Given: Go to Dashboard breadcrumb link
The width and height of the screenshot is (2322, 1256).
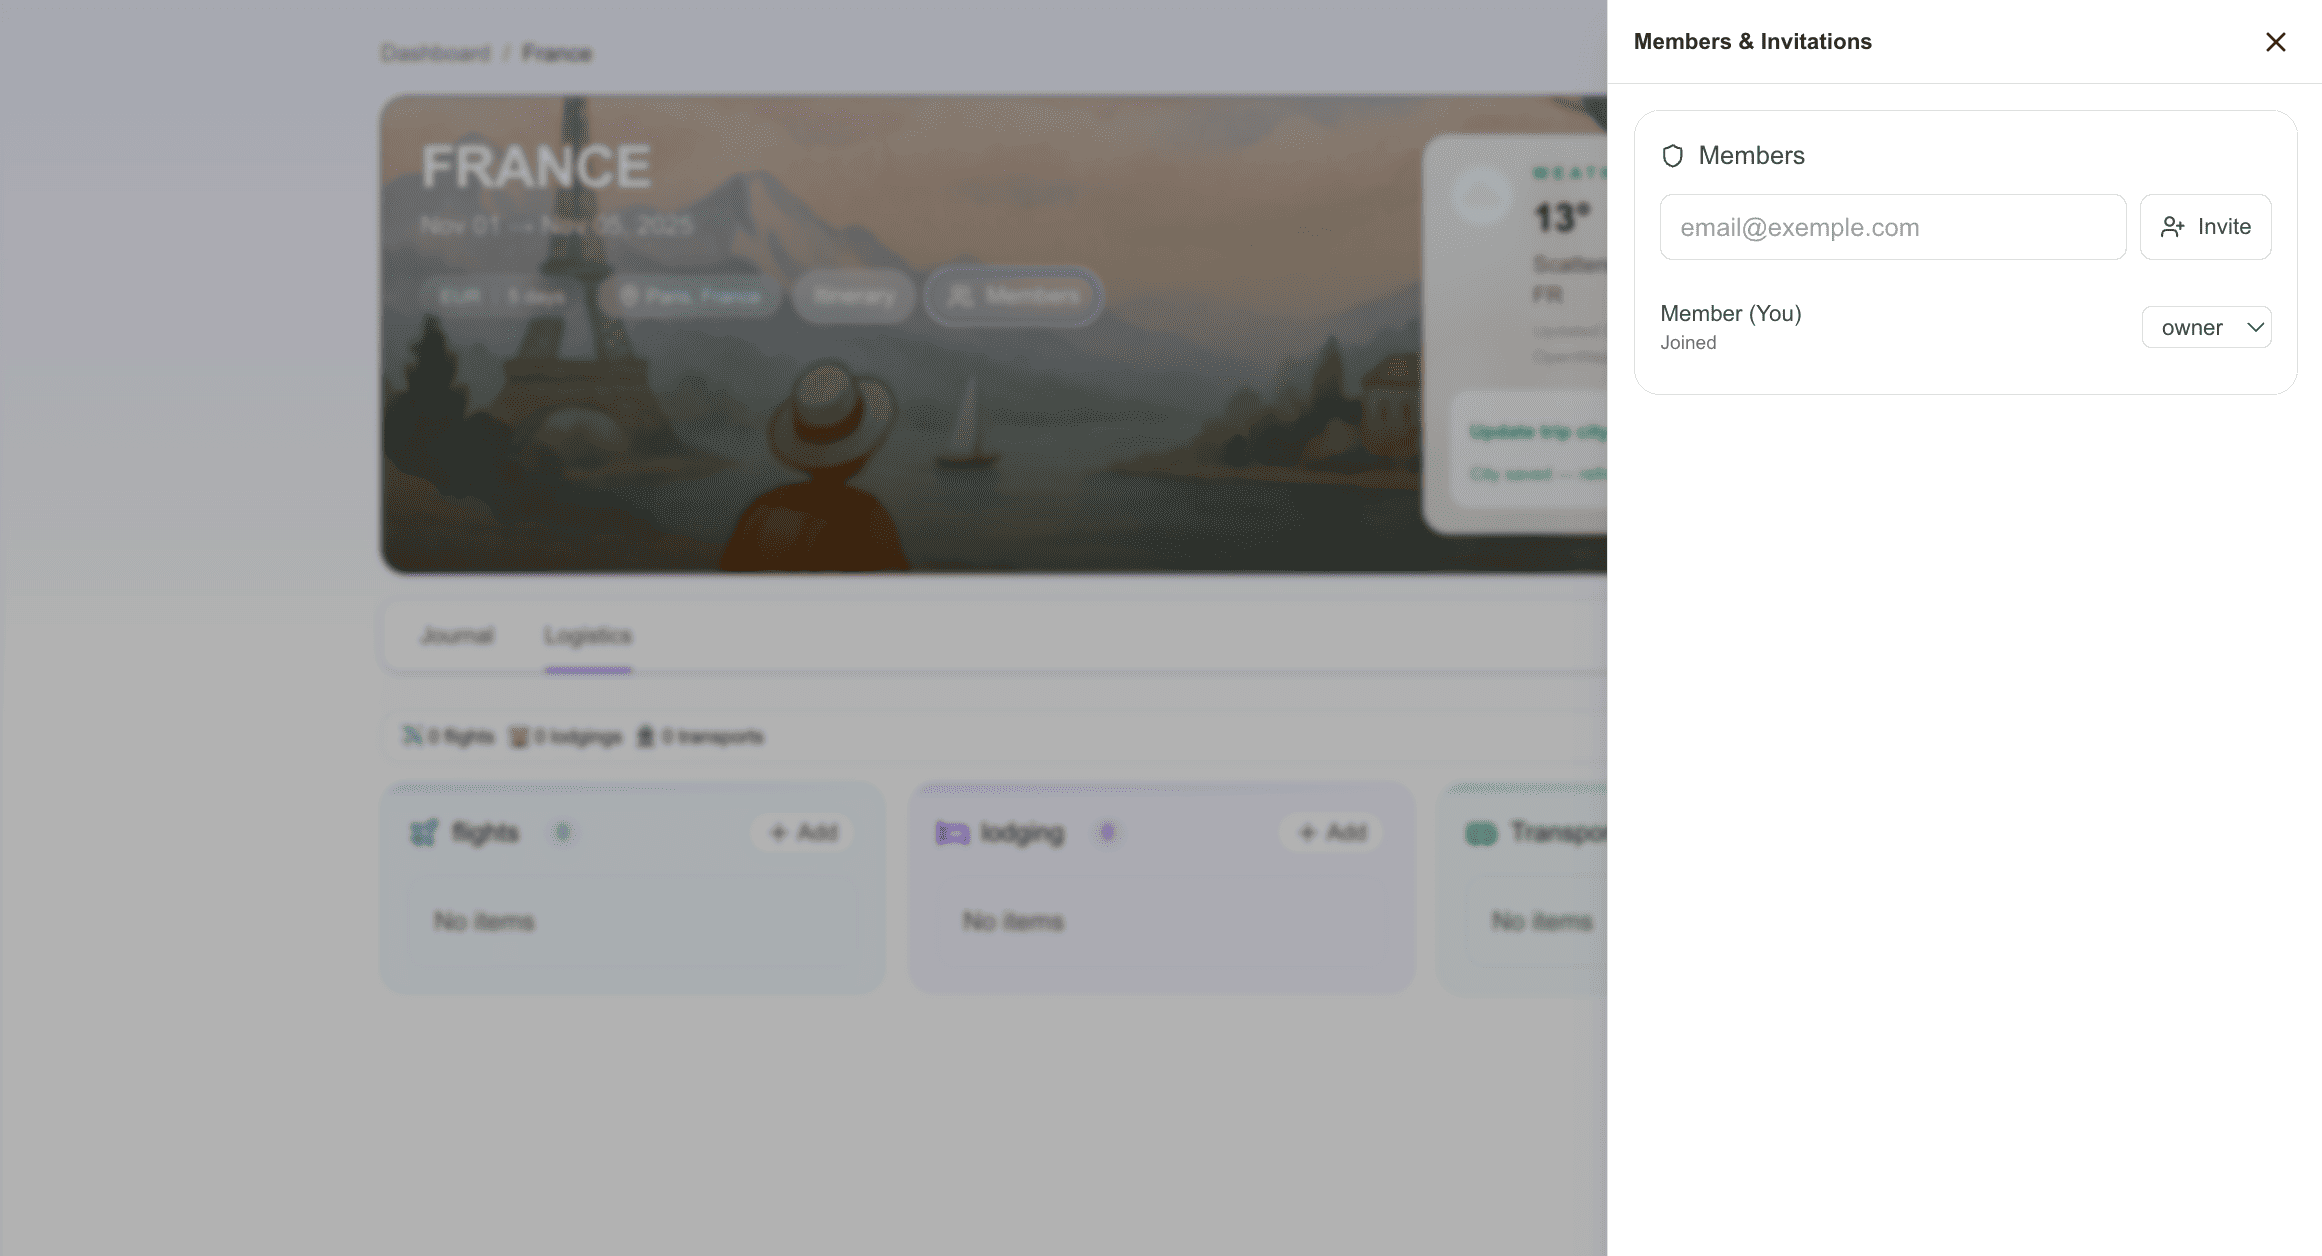Looking at the screenshot, I should coord(435,53).
